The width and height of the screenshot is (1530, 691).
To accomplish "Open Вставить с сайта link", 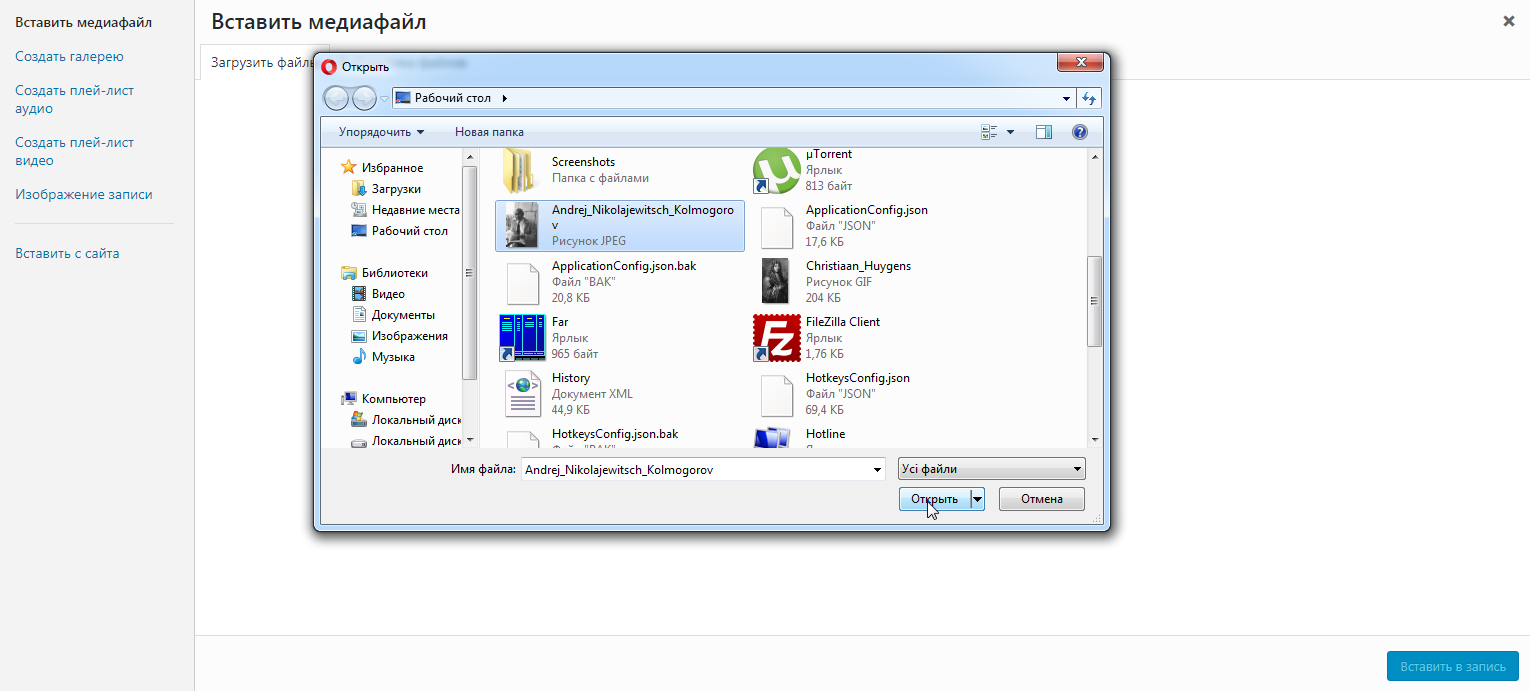I will tap(67, 253).
